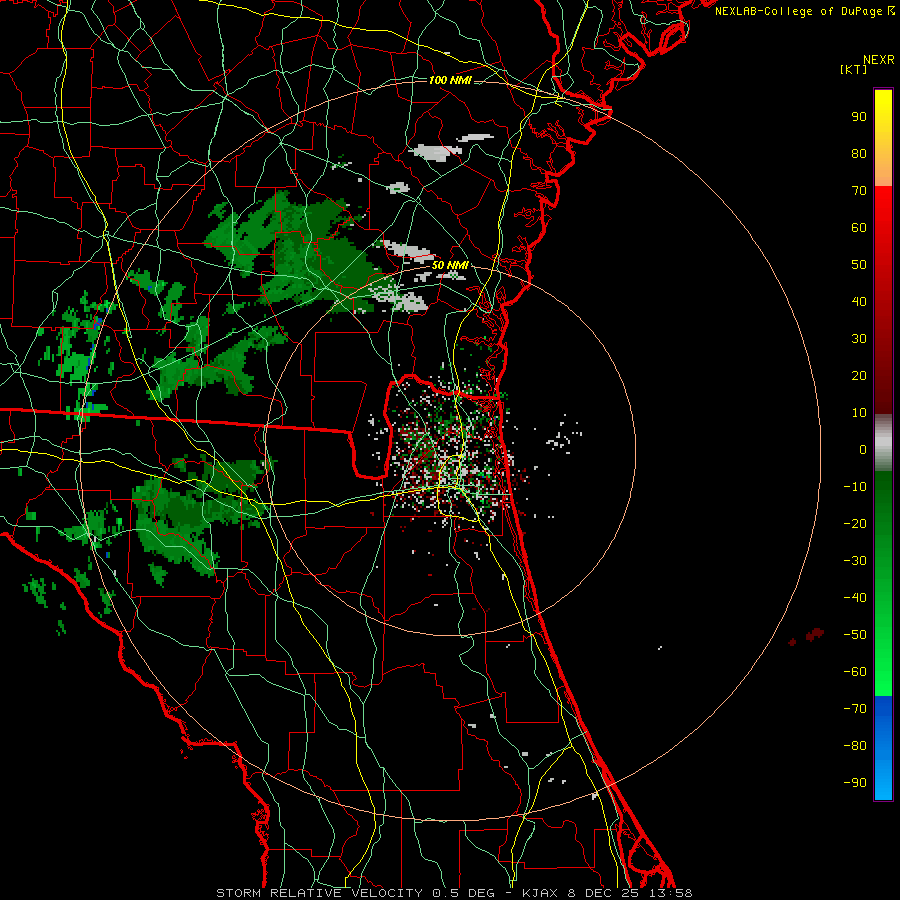Click the Storm Relative Velocity caption at bottom

point(454,893)
